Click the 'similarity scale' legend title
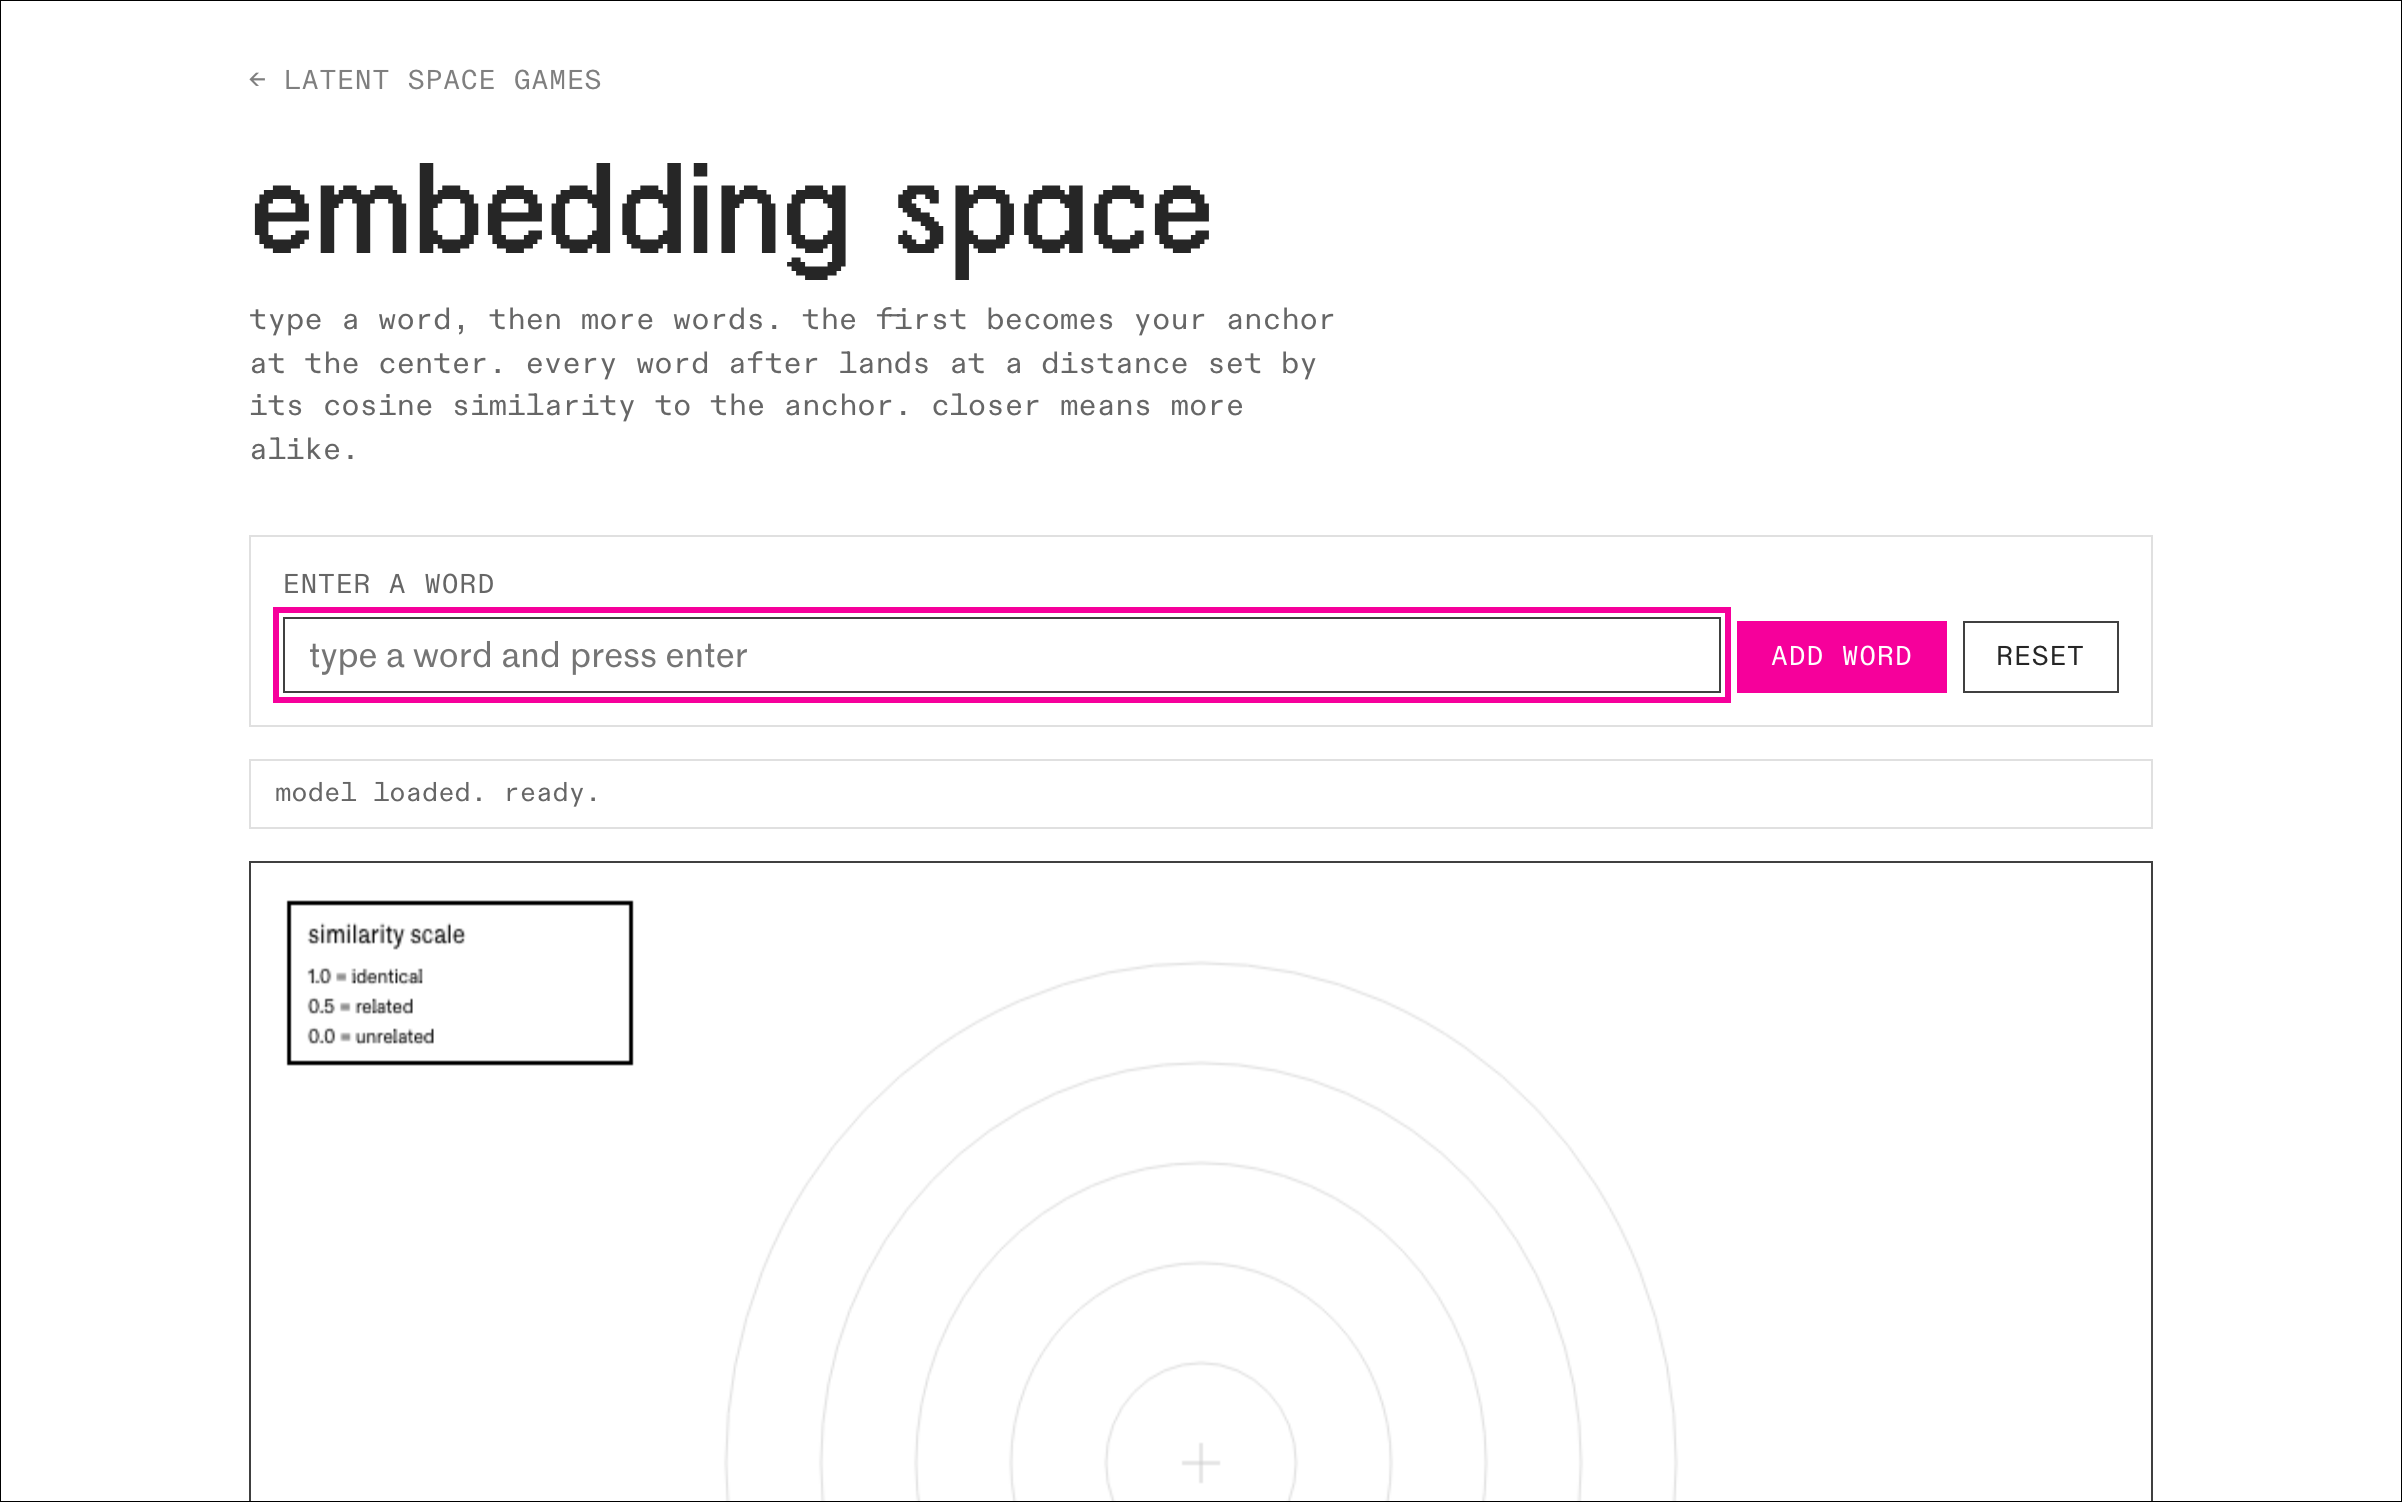Screen dimensions: 2402x1502 pos(386,934)
